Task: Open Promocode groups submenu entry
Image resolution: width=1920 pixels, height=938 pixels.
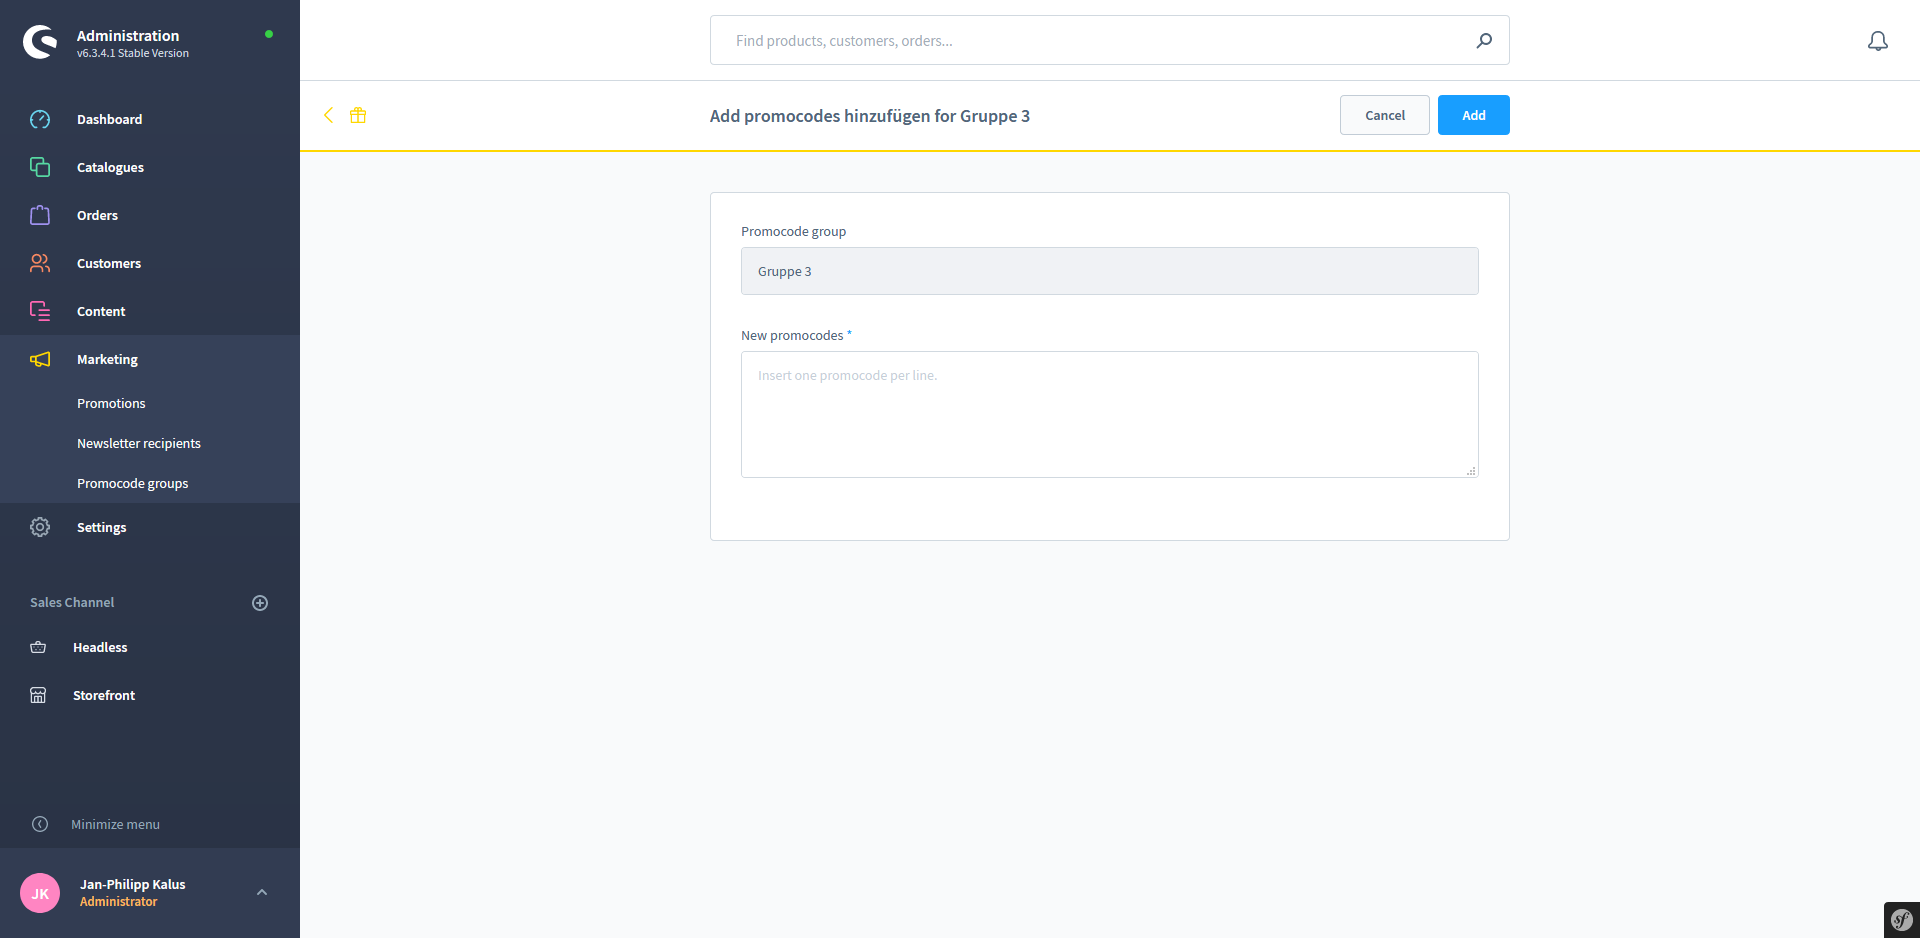Action: click(x=133, y=483)
